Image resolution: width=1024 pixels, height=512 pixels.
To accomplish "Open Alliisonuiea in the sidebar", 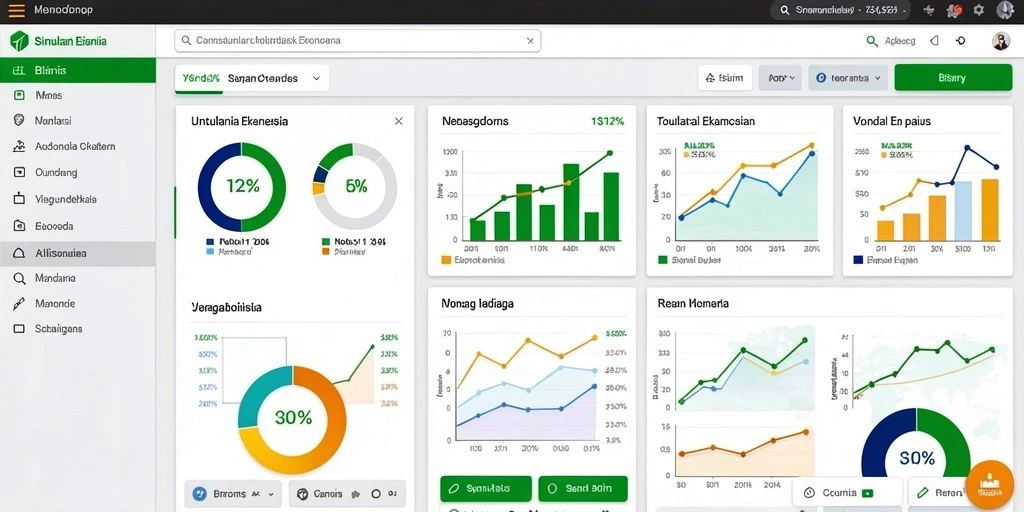I will point(78,253).
